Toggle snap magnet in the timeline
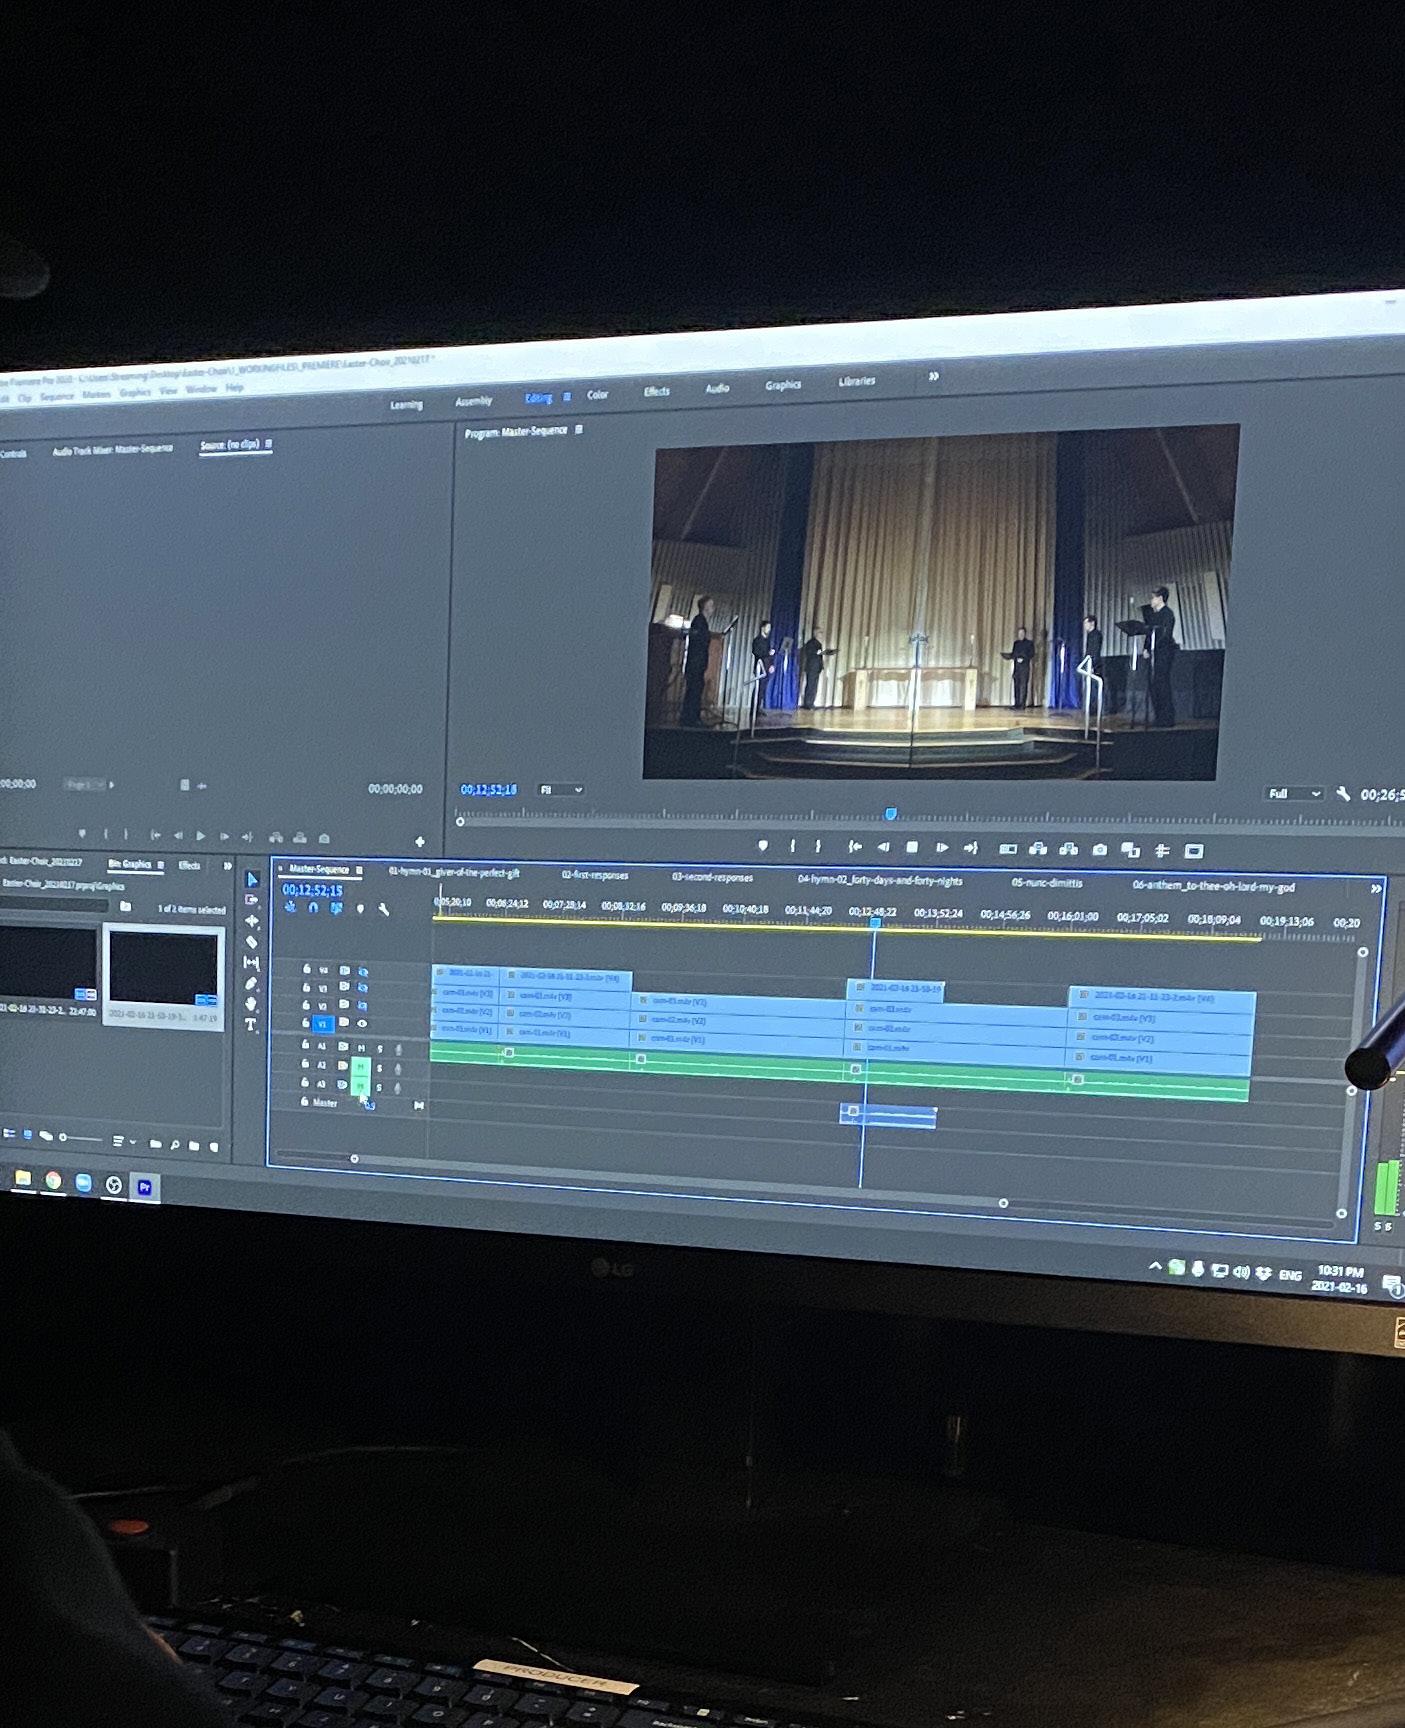The image size is (1405, 1728). tap(313, 907)
